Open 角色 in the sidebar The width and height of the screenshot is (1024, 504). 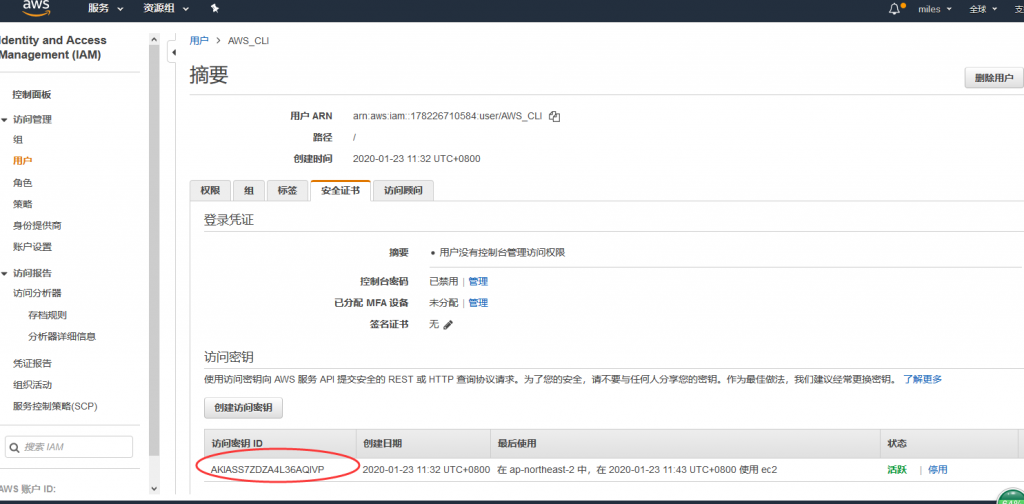22,183
